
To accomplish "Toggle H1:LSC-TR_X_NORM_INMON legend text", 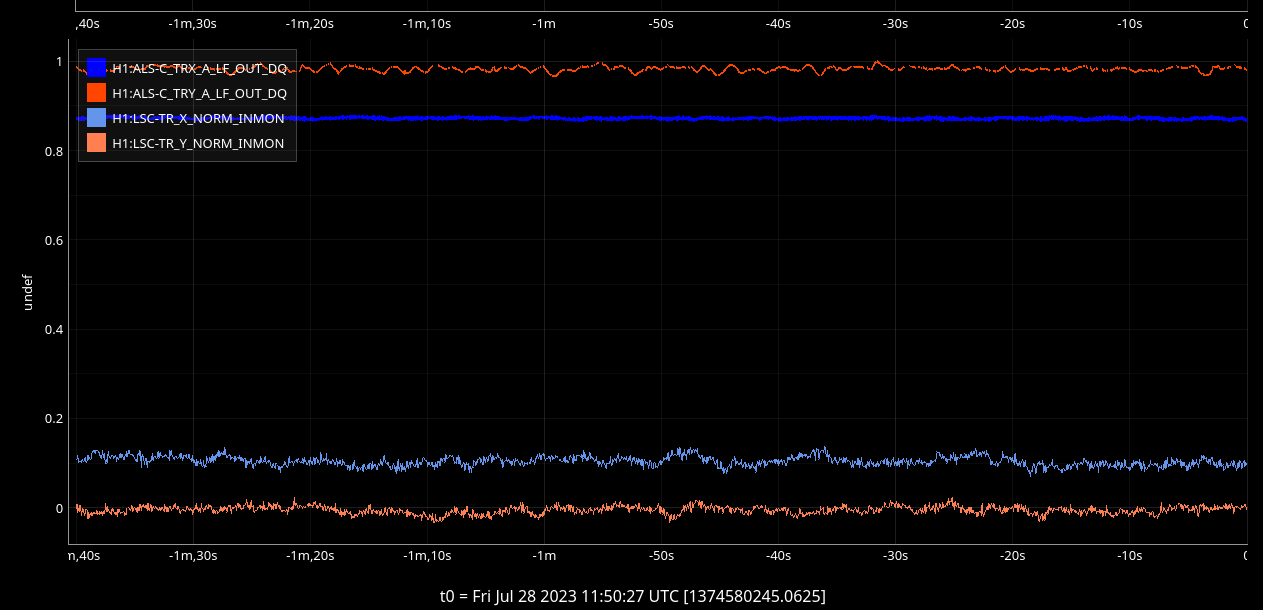I will tap(198, 118).
